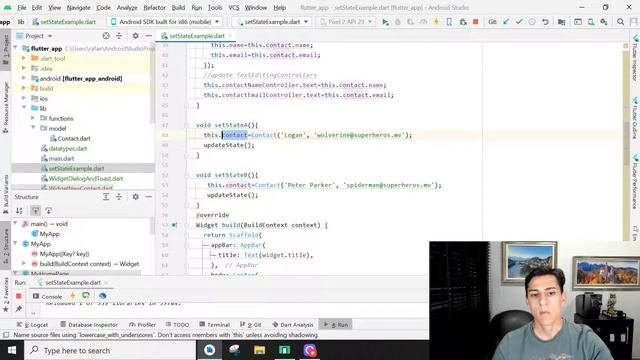Open Project Structure folder icon in toolbar
The image size is (640, 360).
tap(562, 22)
